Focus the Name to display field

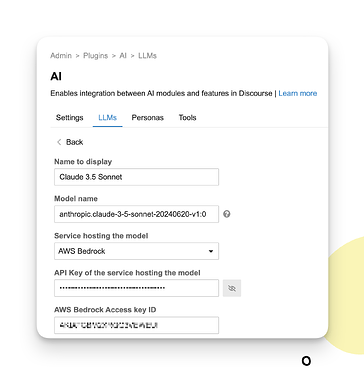tap(136, 177)
